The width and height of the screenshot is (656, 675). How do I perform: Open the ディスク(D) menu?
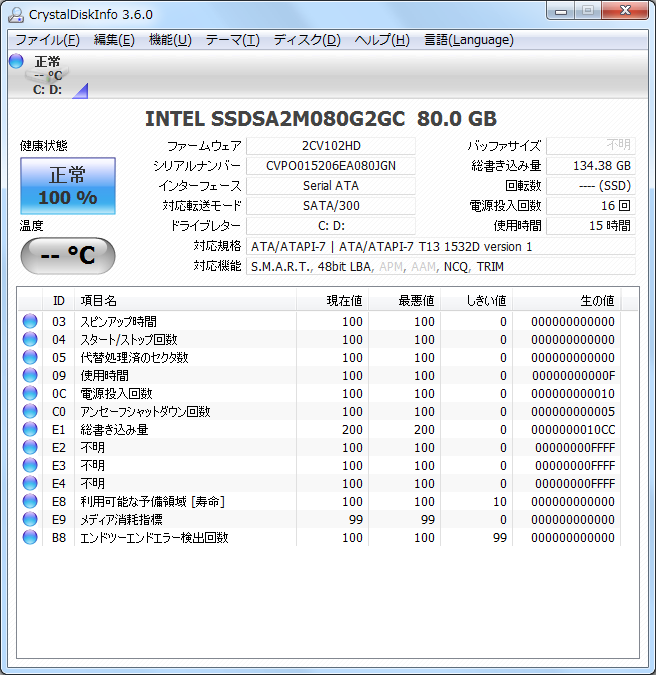307,40
